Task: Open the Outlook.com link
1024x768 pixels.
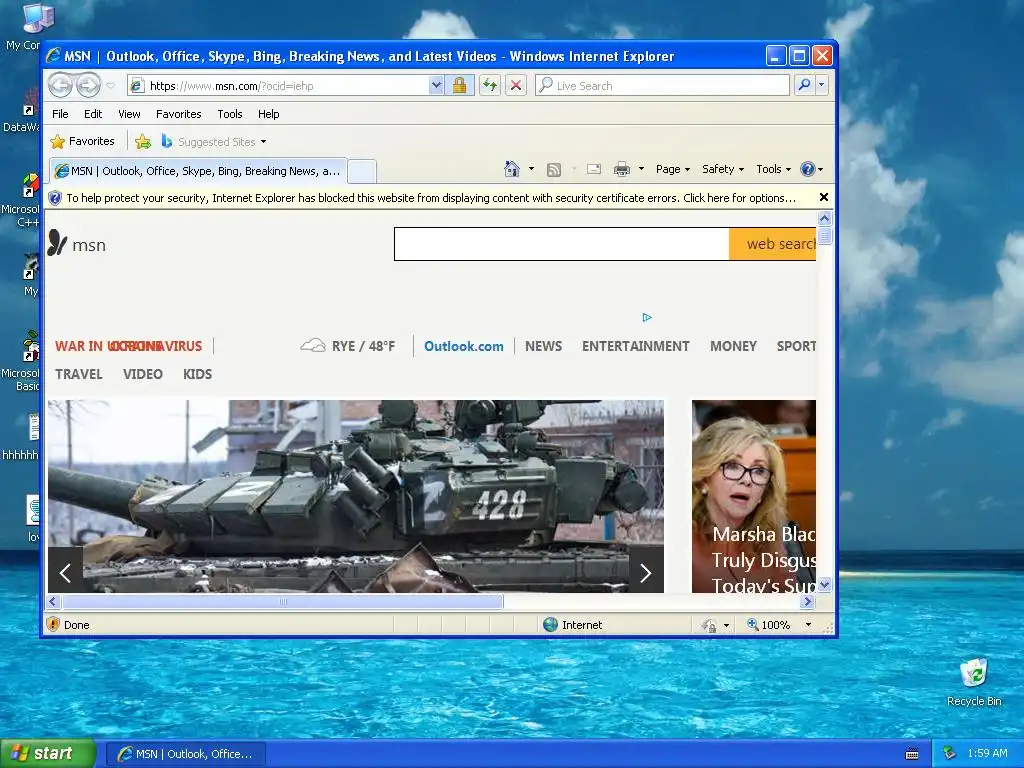Action: coord(464,346)
